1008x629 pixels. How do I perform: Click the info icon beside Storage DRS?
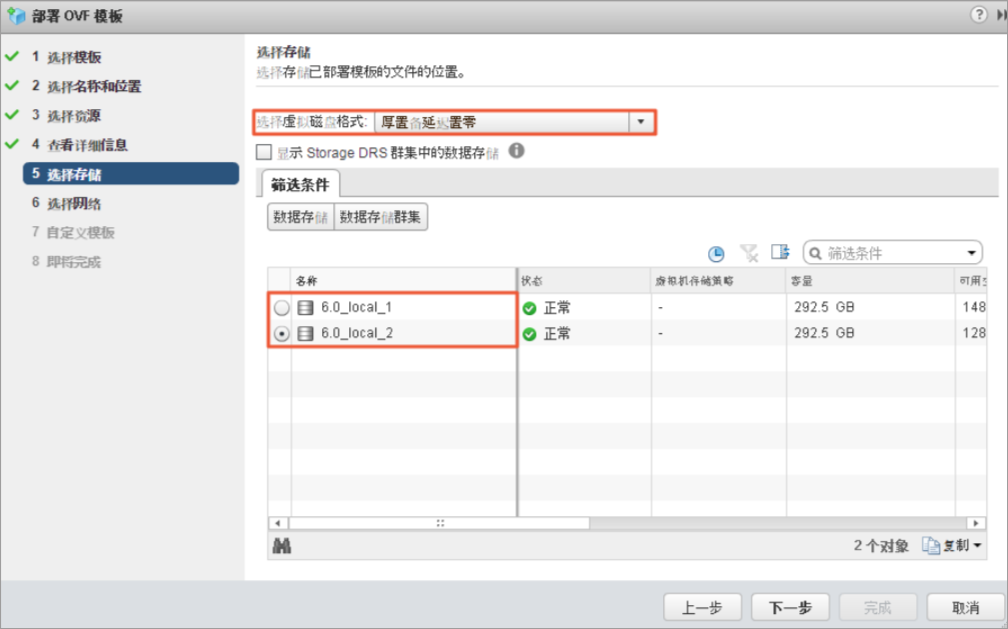(x=516, y=150)
